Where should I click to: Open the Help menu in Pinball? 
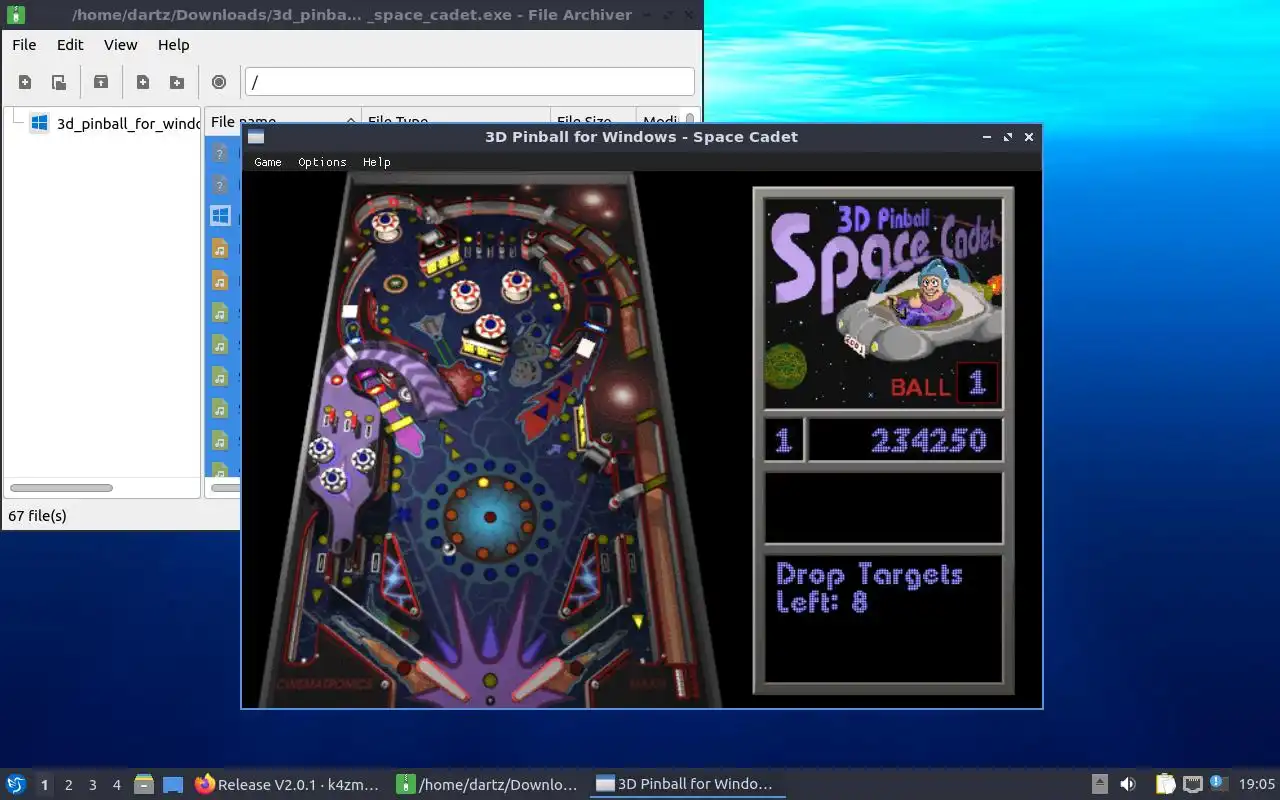click(377, 162)
